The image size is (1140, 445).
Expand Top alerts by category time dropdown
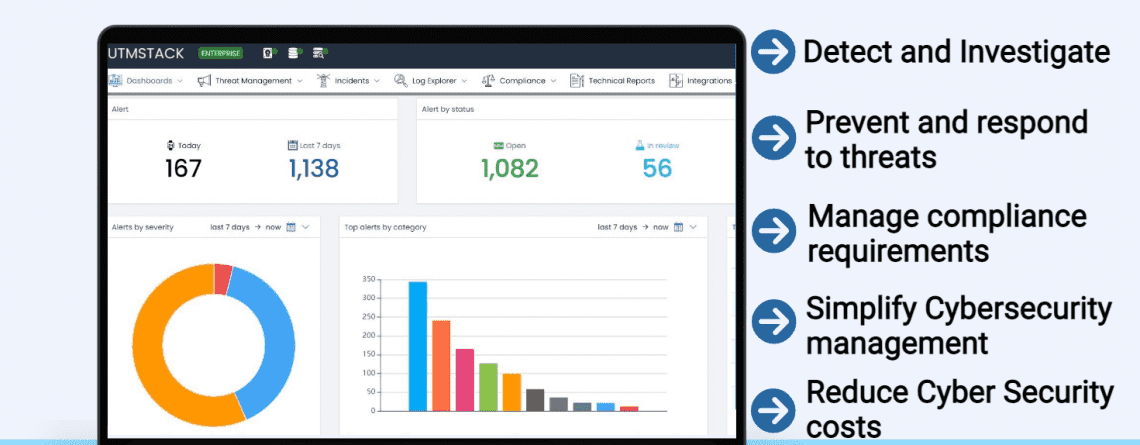[x=693, y=227]
